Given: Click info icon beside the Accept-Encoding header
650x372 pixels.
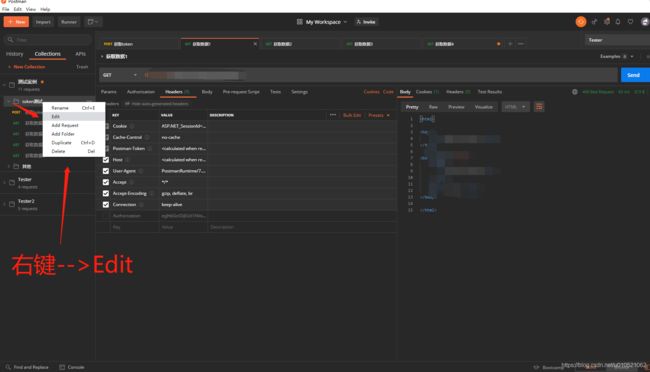Looking at the screenshot, I should tap(151, 193).
